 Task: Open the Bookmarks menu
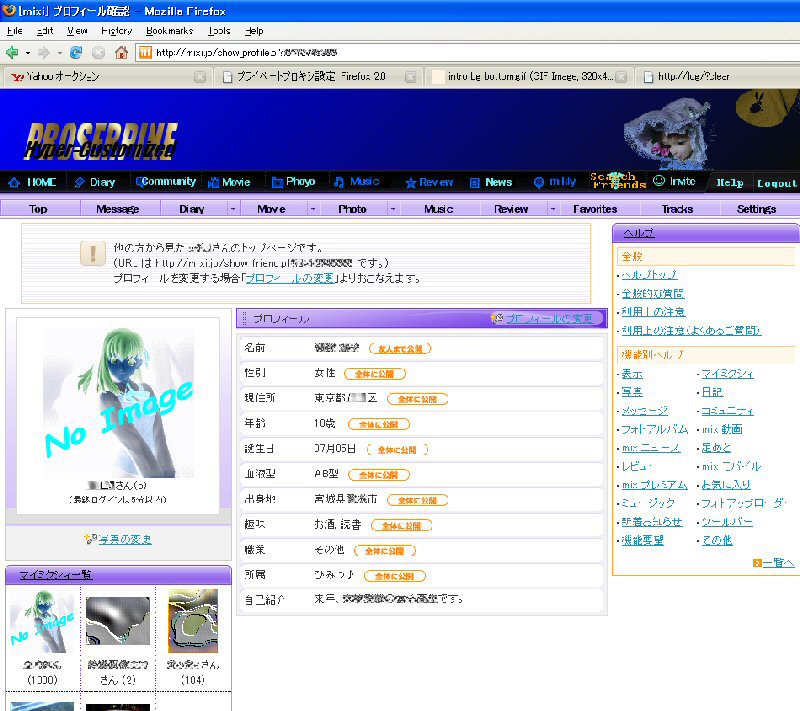point(169,31)
